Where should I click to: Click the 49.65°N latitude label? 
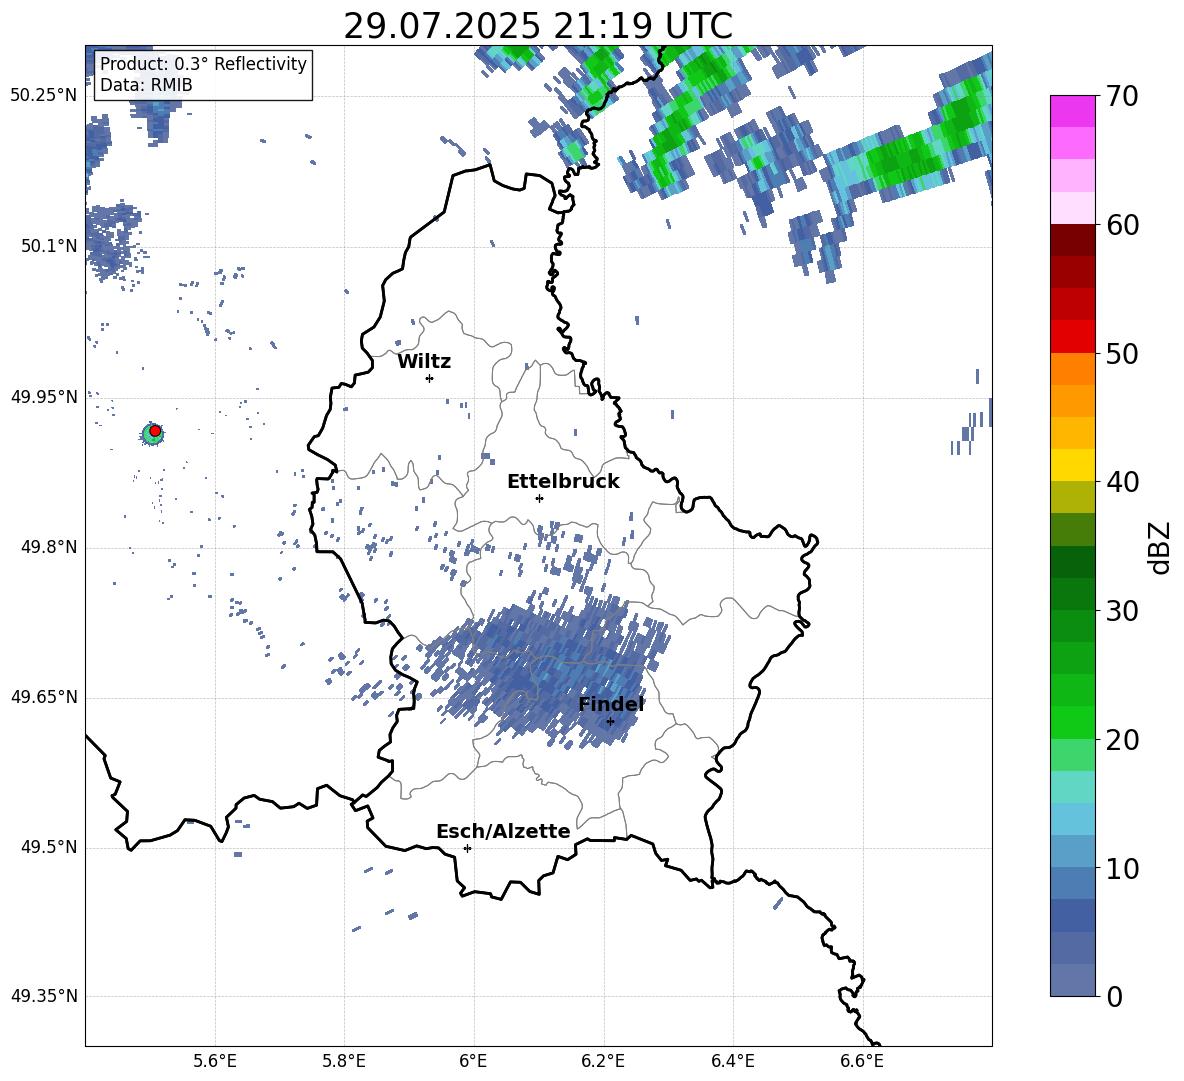pos(44,697)
